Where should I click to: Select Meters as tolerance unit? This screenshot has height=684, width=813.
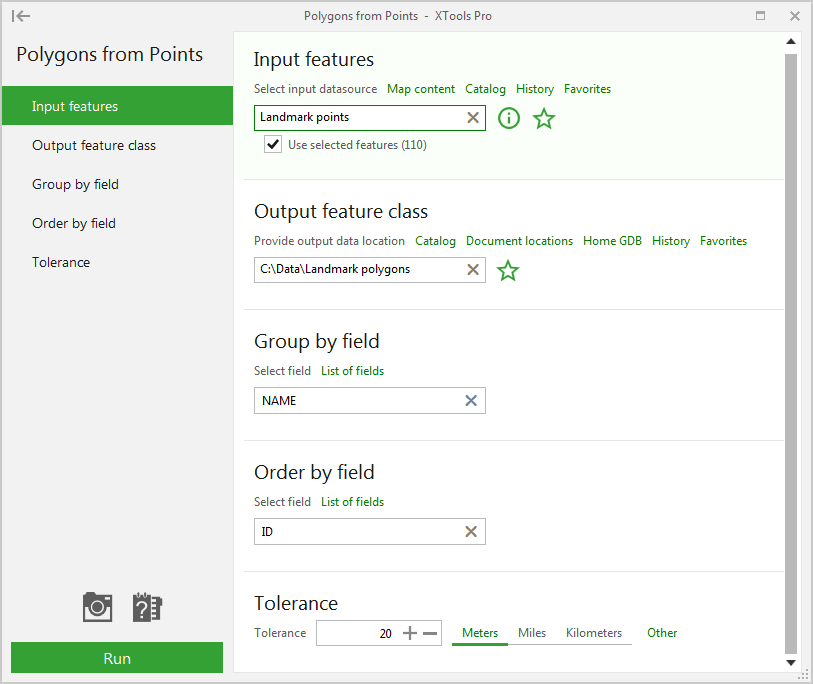(x=480, y=633)
